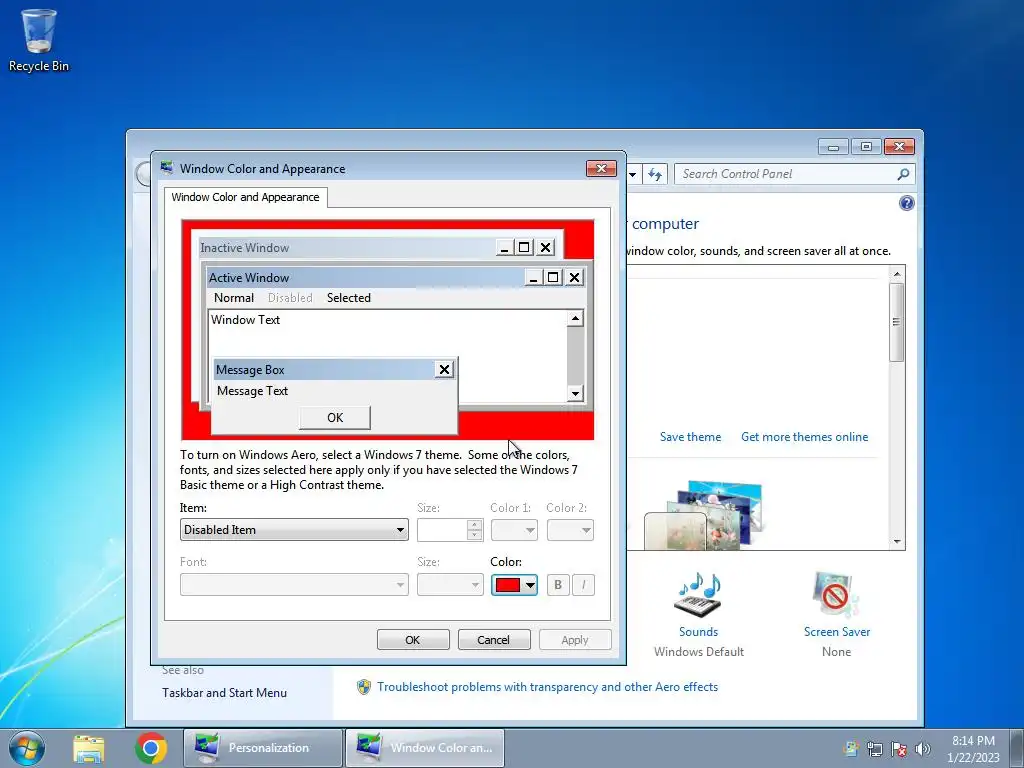Viewport: 1024px width, 768px height.
Task: Click the network tray icon
Action: pos(874,749)
